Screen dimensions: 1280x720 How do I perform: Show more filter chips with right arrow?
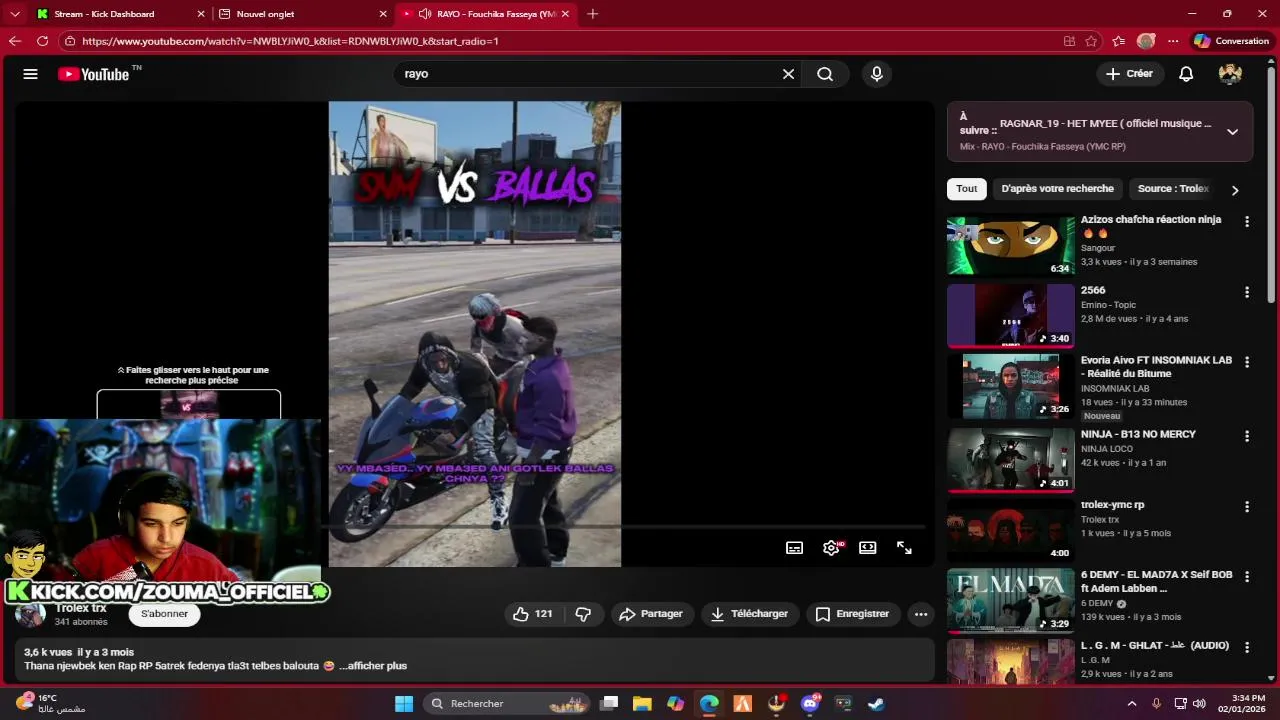pyautogui.click(x=1235, y=190)
